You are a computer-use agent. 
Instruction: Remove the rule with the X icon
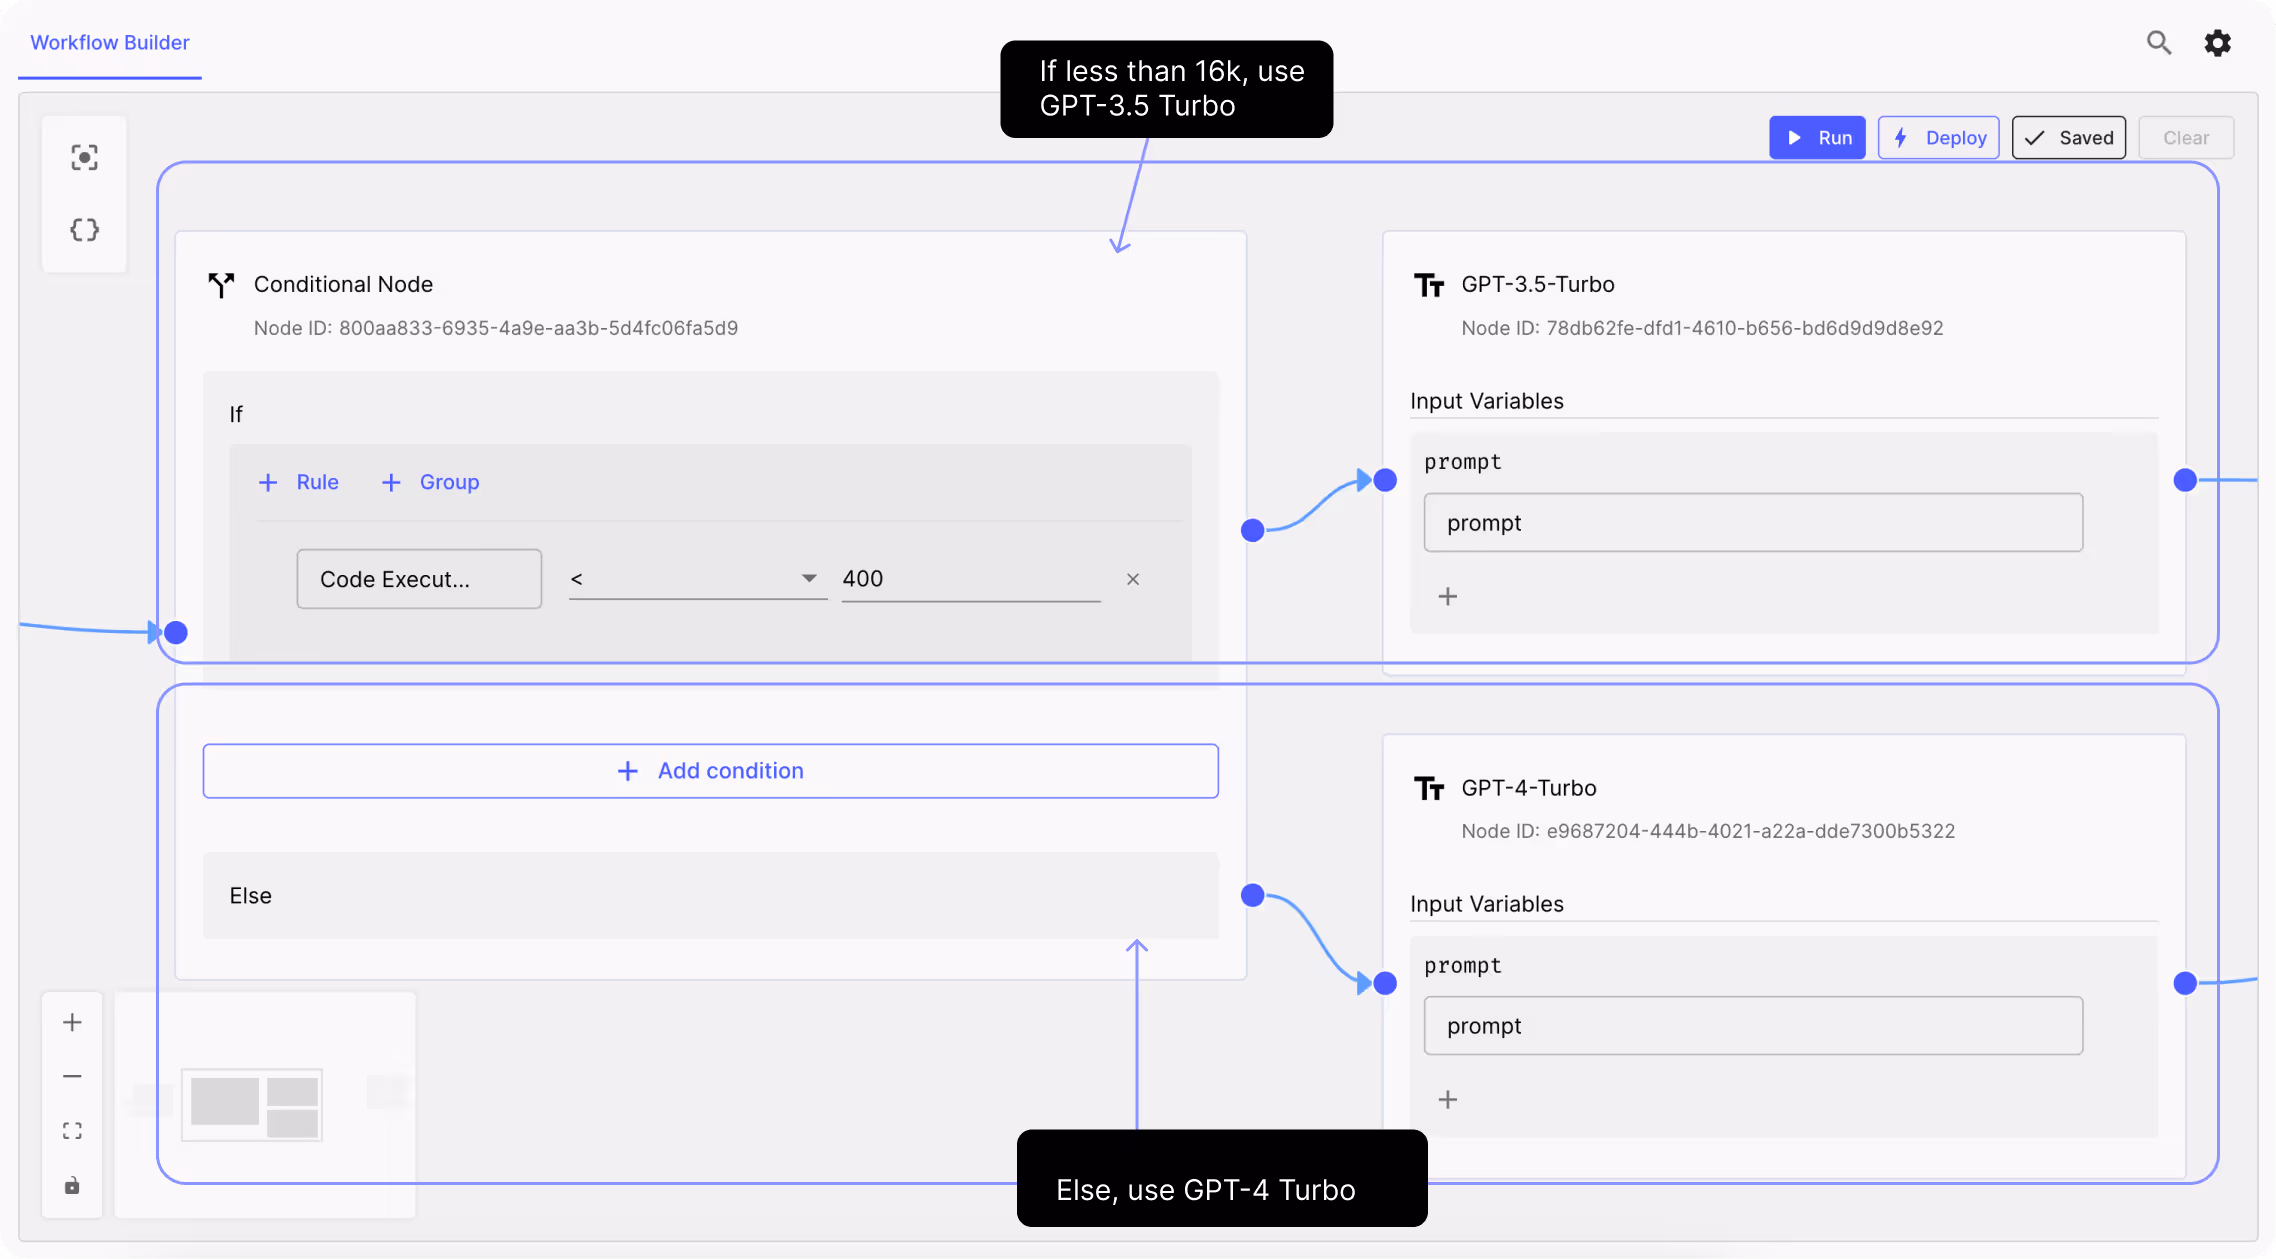pos(1133,579)
